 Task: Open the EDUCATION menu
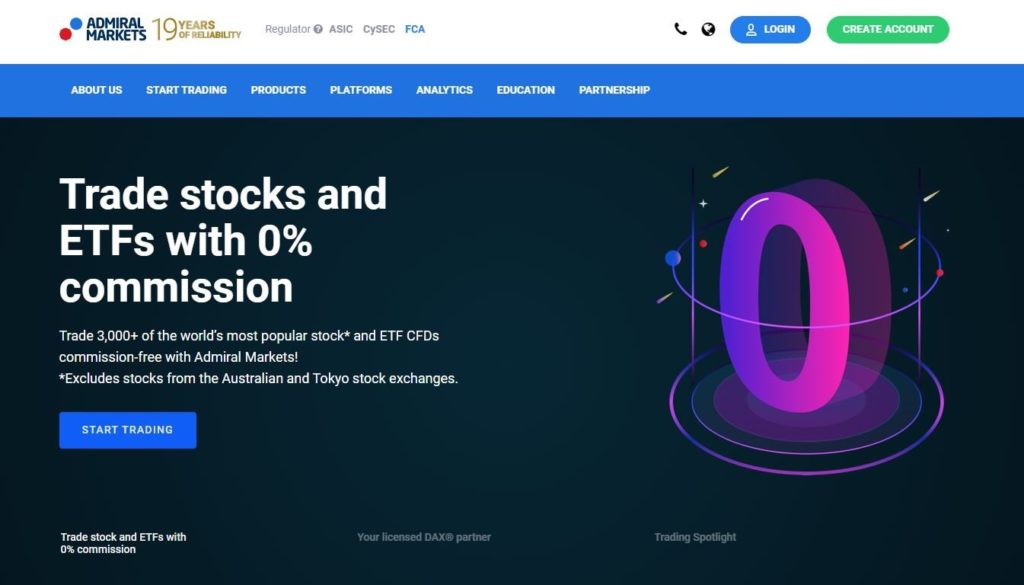pyautogui.click(x=526, y=90)
